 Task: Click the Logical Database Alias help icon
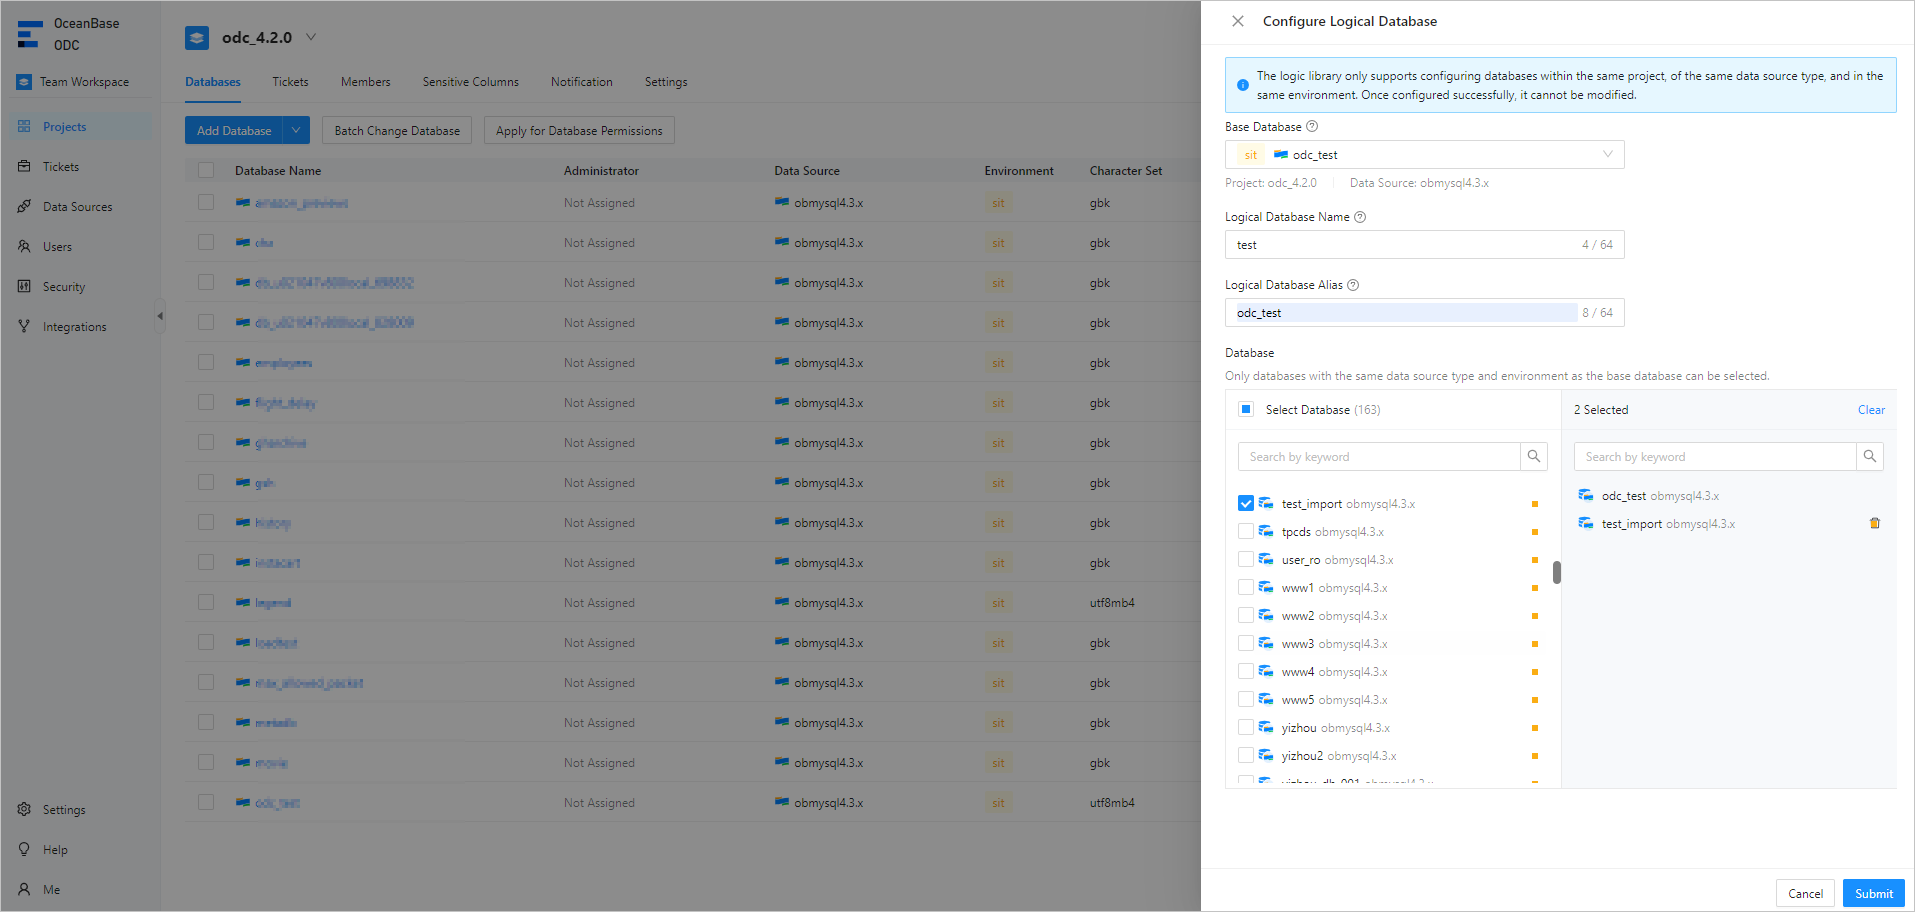pos(1353,285)
